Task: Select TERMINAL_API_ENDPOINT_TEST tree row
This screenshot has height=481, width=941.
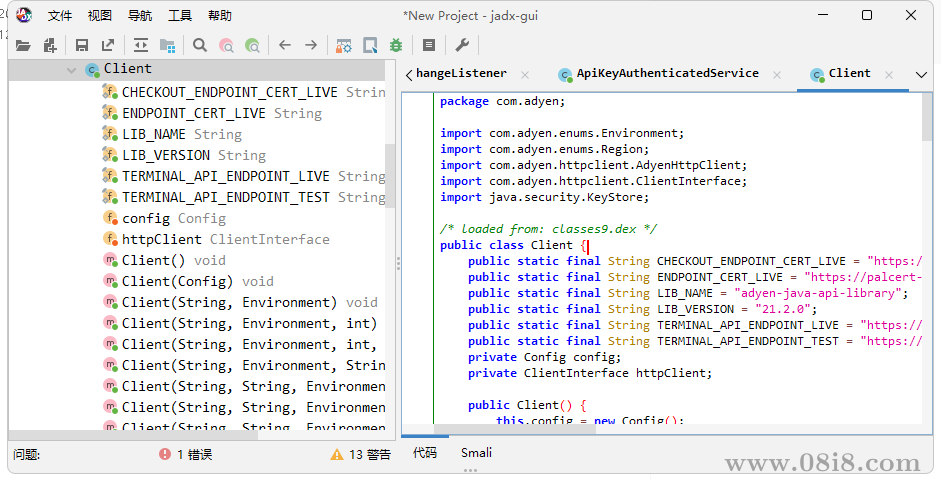Action: (244, 197)
